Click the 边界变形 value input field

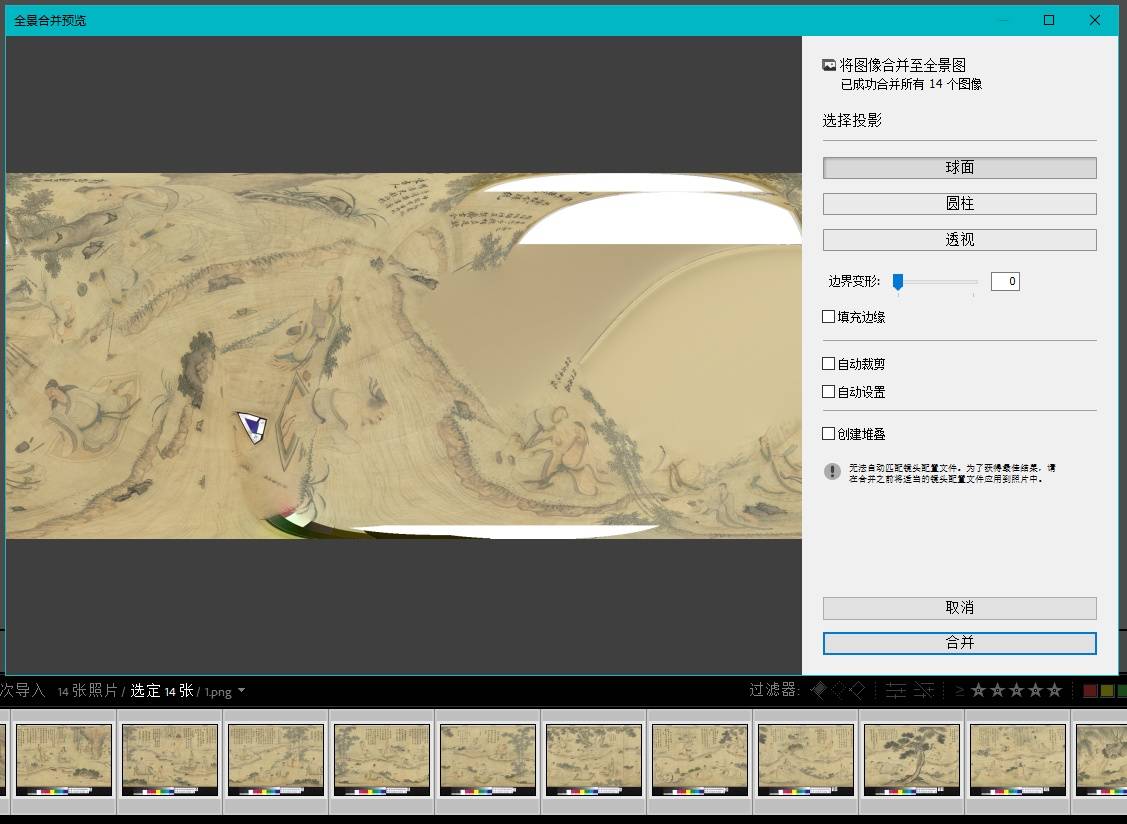(x=1004, y=282)
